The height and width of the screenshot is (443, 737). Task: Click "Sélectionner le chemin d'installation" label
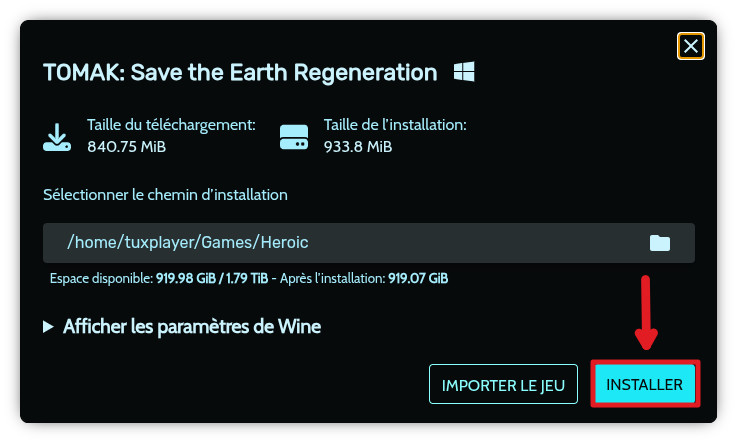[165, 195]
